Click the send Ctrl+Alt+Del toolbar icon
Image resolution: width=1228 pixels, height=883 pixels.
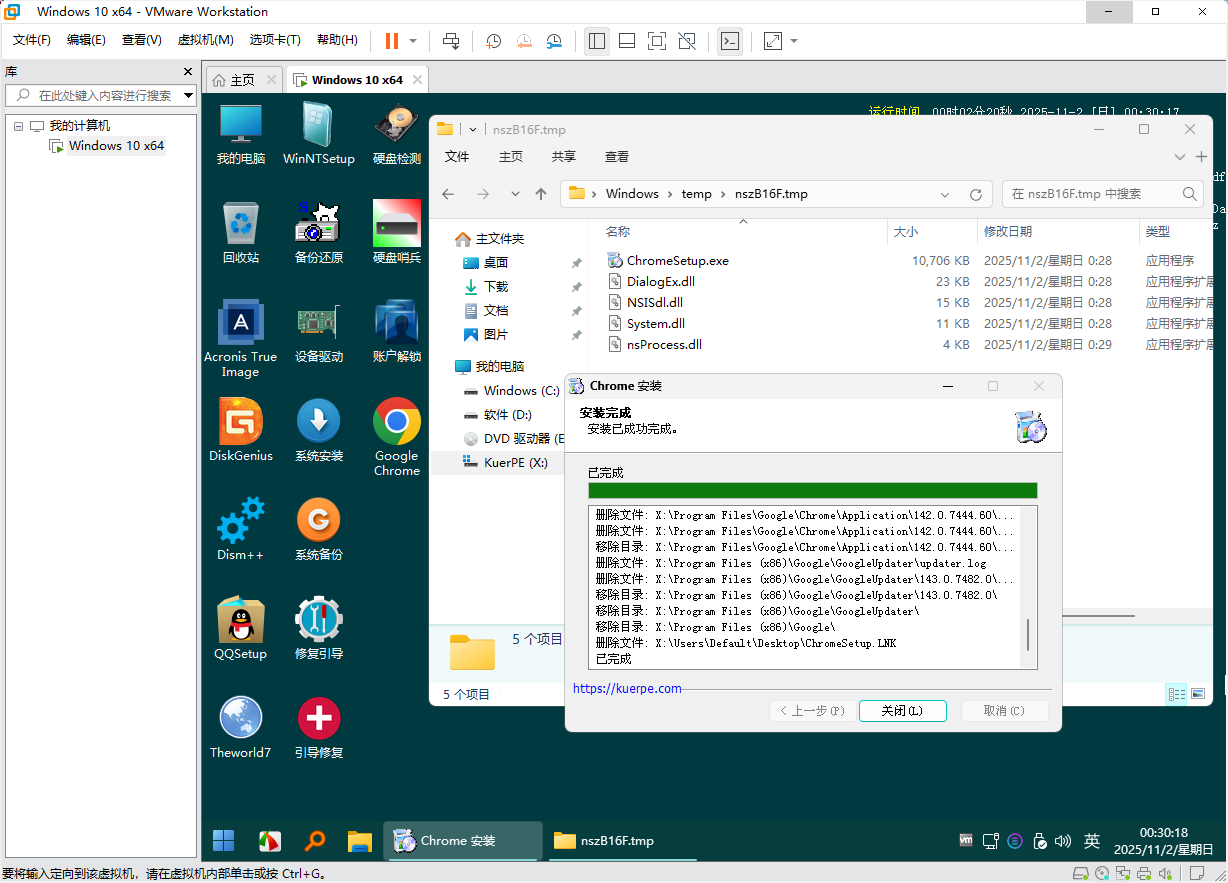(451, 41)
